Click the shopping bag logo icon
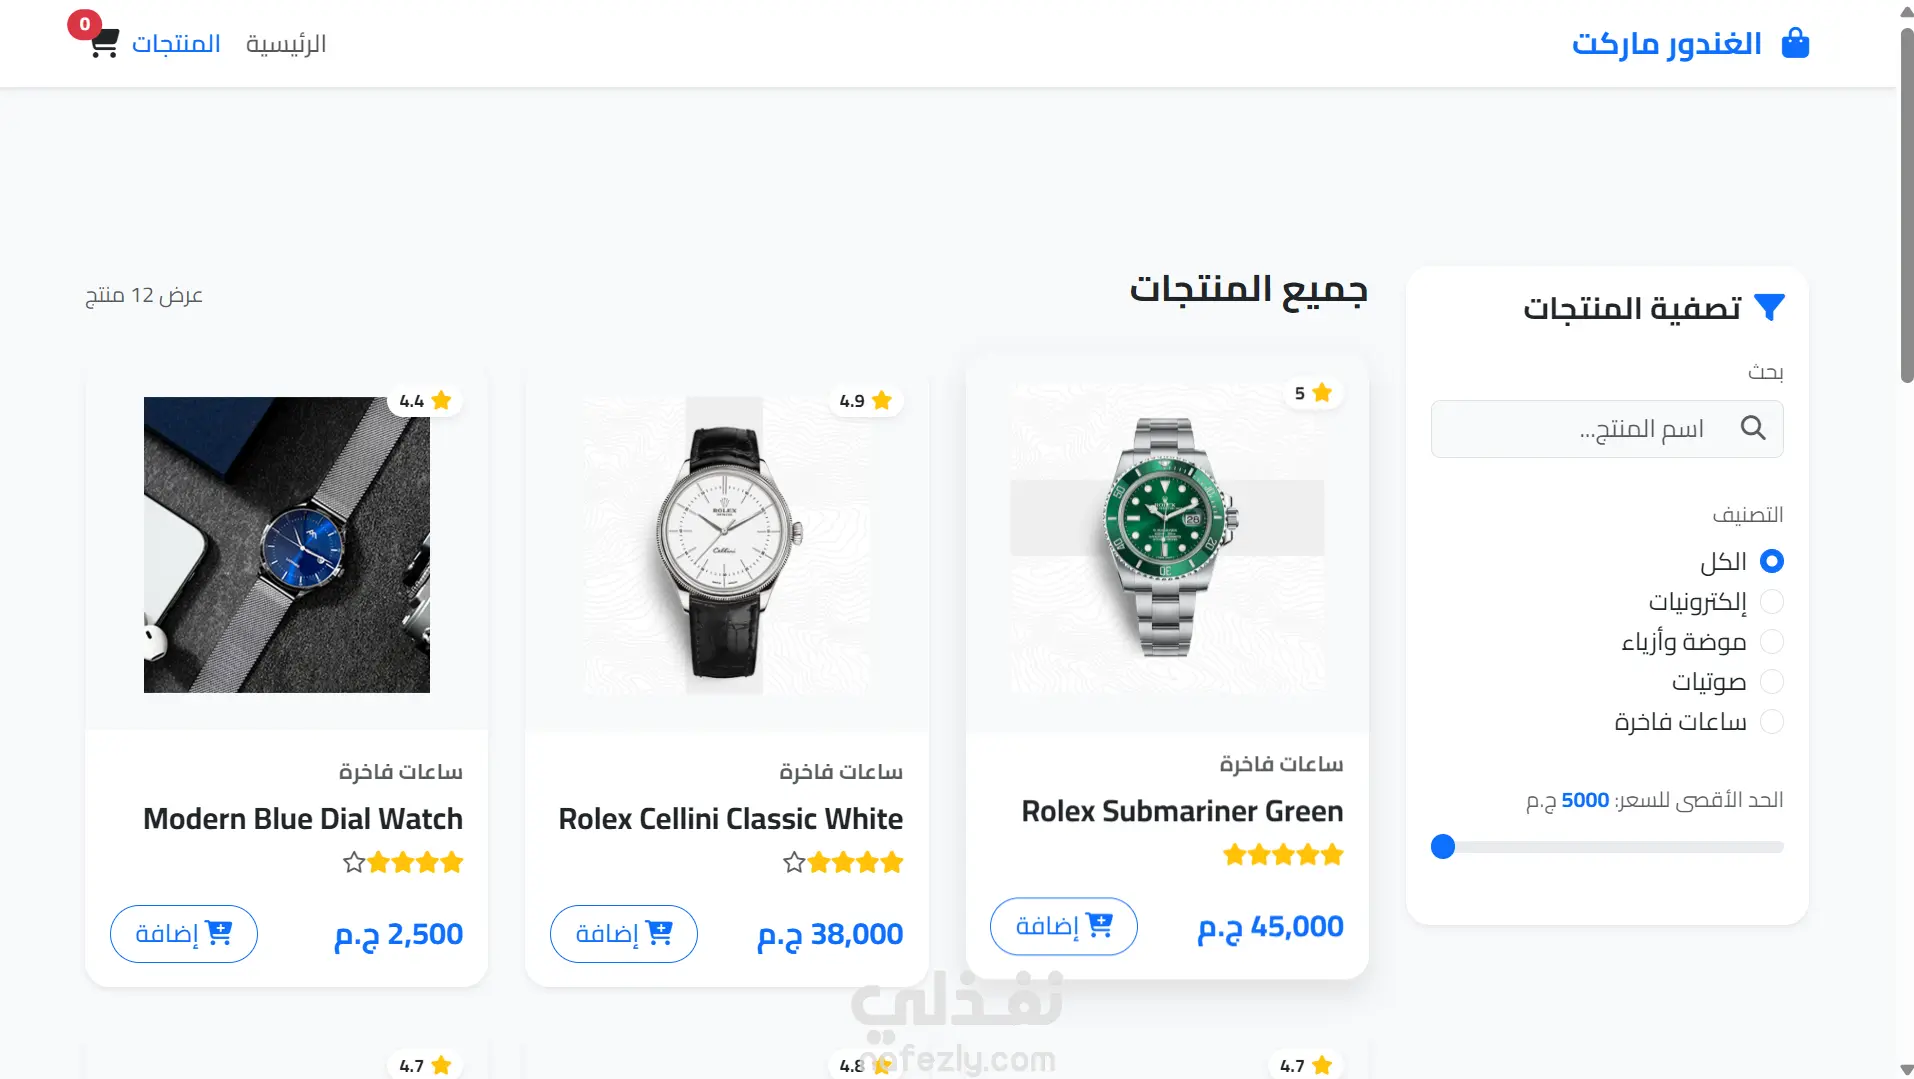The height and width of the screenshot is (1079, 1914). 1795,43
